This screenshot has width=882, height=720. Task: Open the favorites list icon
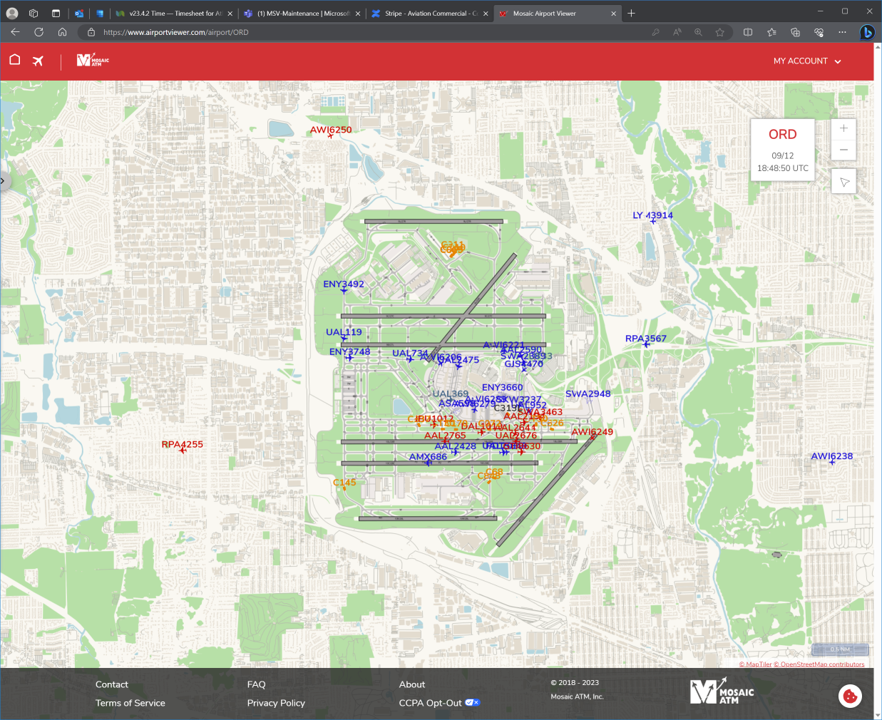pos(771,32)
